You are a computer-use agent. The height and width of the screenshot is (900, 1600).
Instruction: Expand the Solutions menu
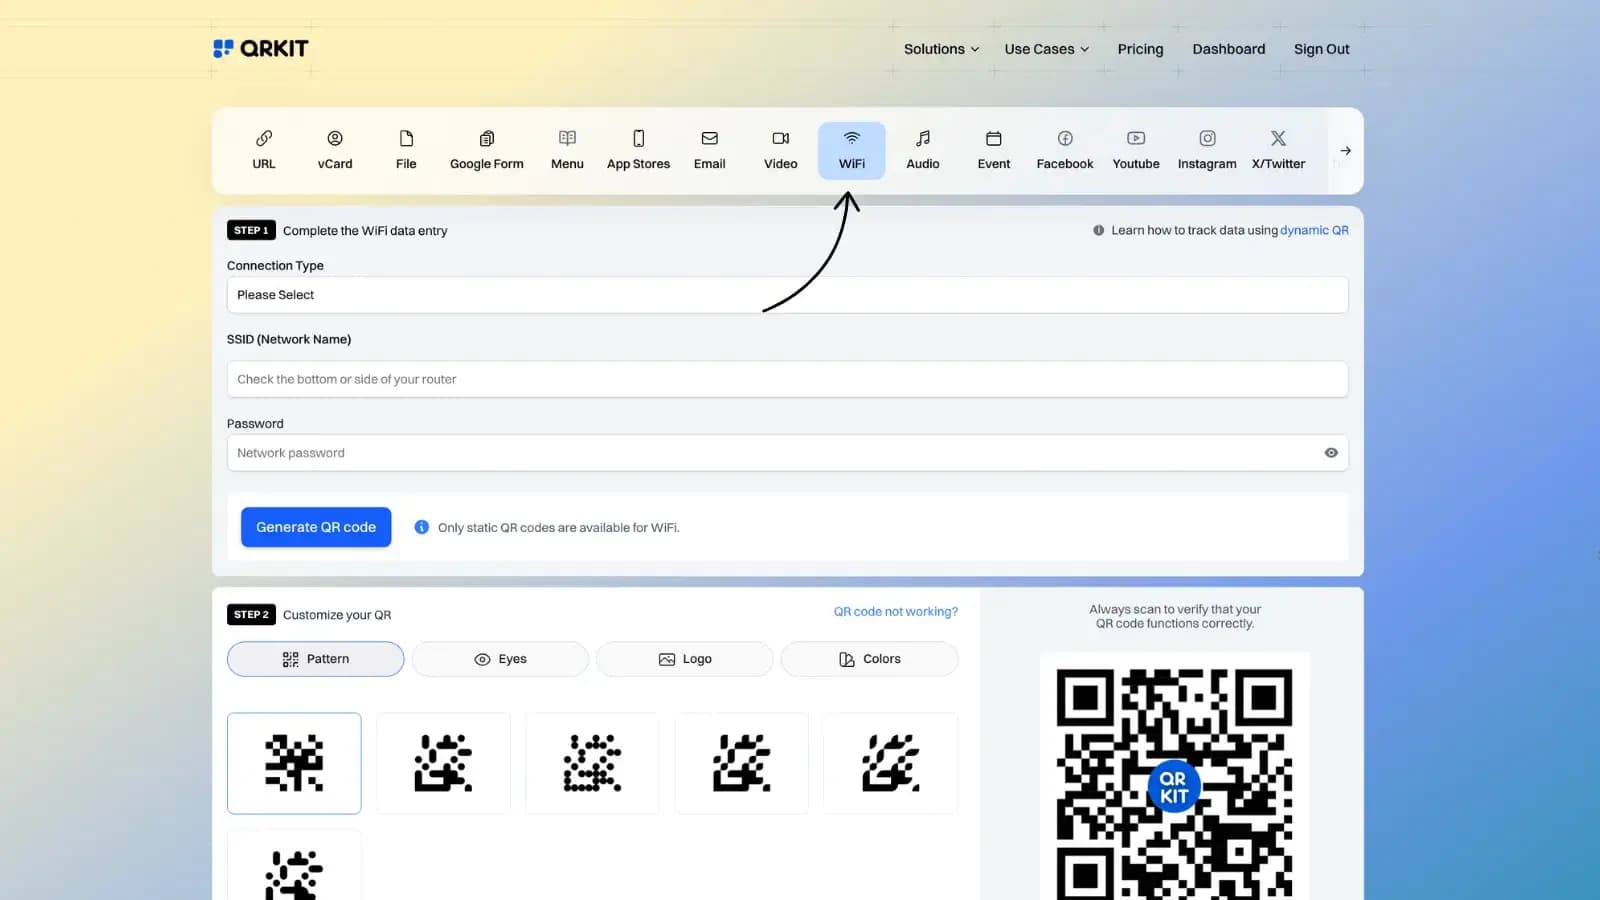(939, 48)
